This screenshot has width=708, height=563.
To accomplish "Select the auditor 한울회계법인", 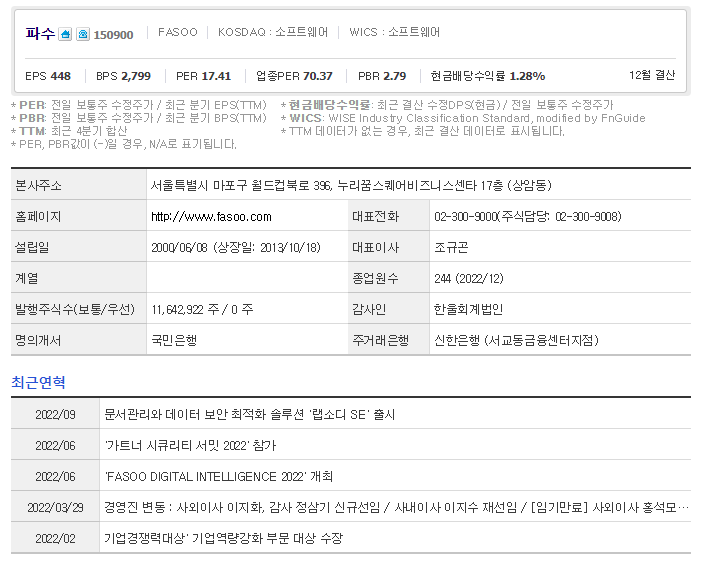I will click(x=468, y=309).
